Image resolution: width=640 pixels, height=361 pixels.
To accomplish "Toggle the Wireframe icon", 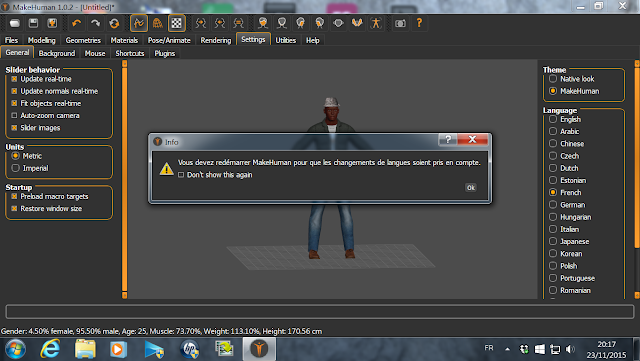I will pos(158,23).
